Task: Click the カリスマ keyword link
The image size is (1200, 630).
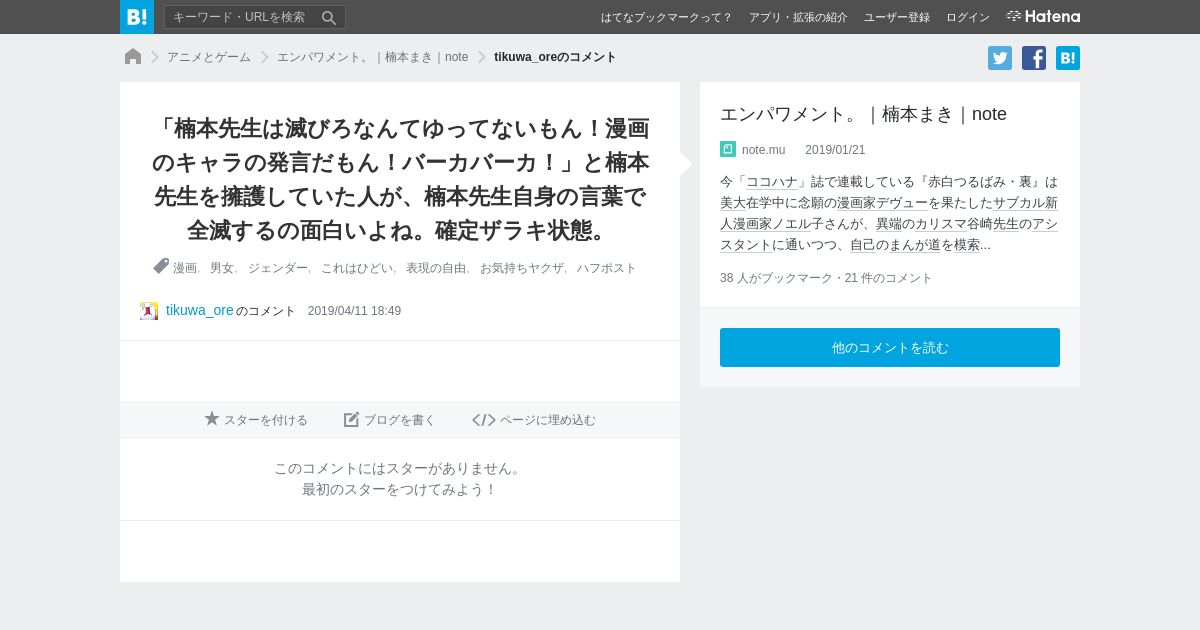Action: tap(941, 224)
